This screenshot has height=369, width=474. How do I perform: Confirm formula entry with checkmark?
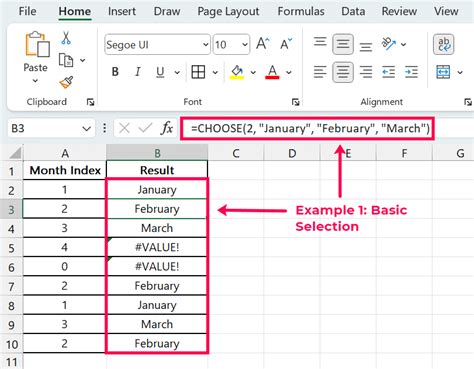pos(145,128)
